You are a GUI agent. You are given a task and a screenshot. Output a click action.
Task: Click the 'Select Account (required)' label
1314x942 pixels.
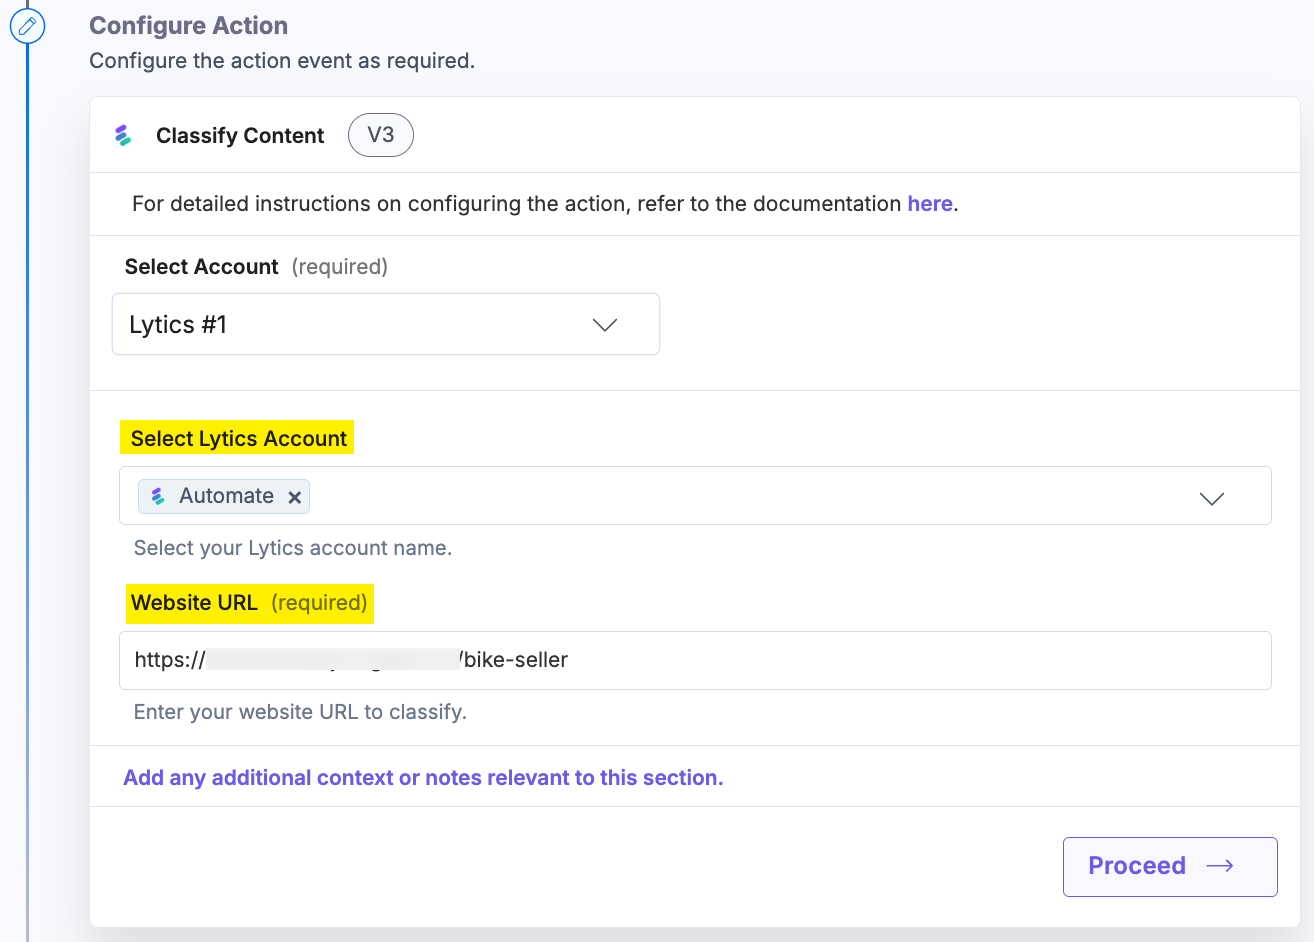coord(256,267)
